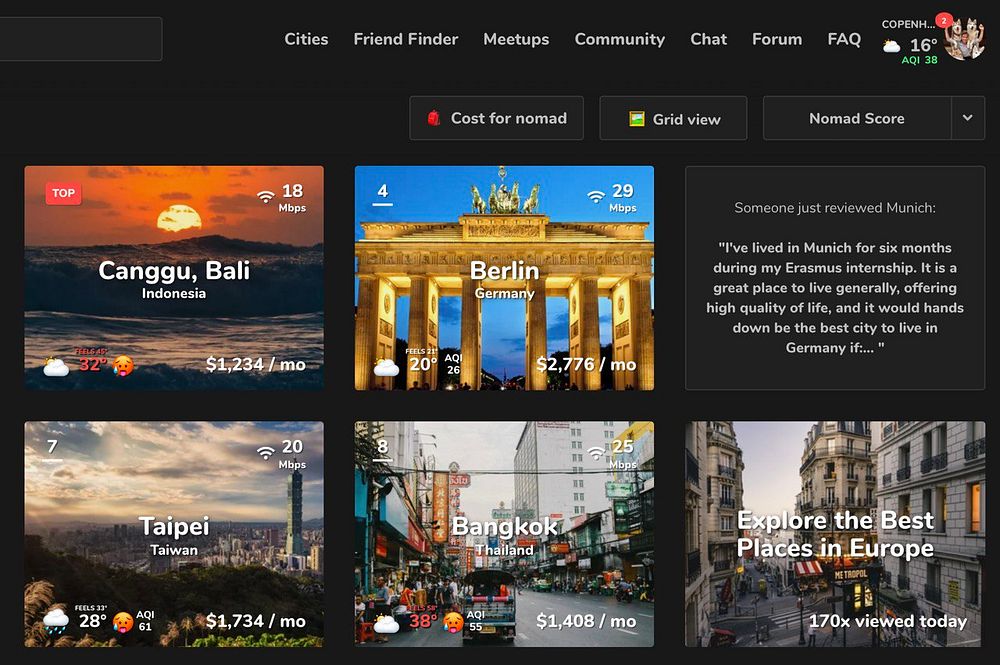Screen dimensions: 1000x665
Task: Click the picture icon on Grid view
Action: pyautogui.click(x=636, y=119)
